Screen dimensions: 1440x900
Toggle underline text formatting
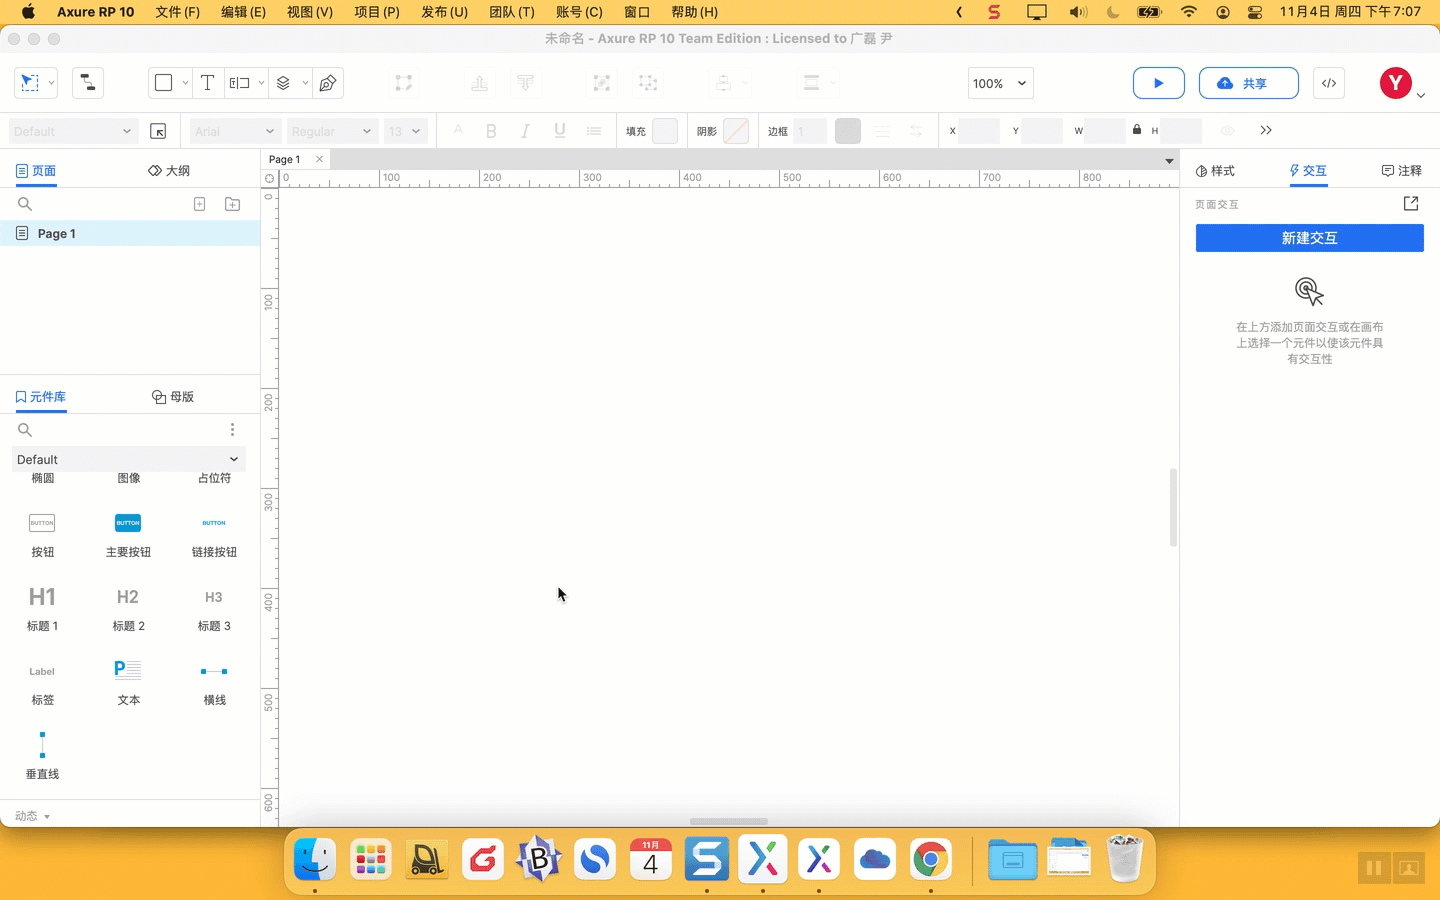tap(559, 131)
